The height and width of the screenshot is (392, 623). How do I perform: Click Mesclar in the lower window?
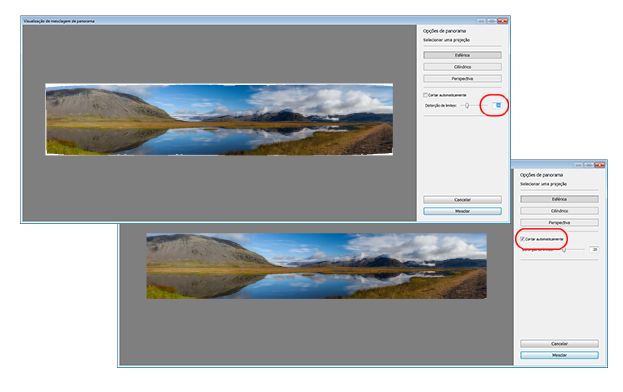tap(559, 355)
